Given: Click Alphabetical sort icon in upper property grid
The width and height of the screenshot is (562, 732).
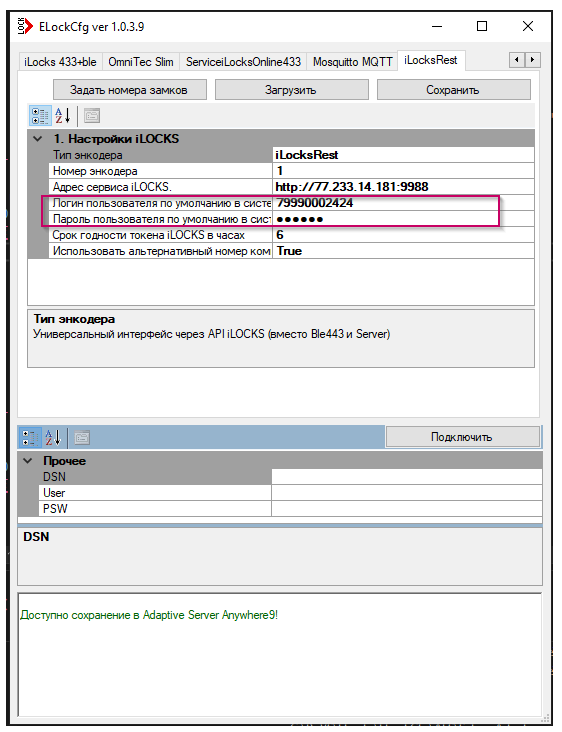Looking at the screenshot, I should 63,116.
